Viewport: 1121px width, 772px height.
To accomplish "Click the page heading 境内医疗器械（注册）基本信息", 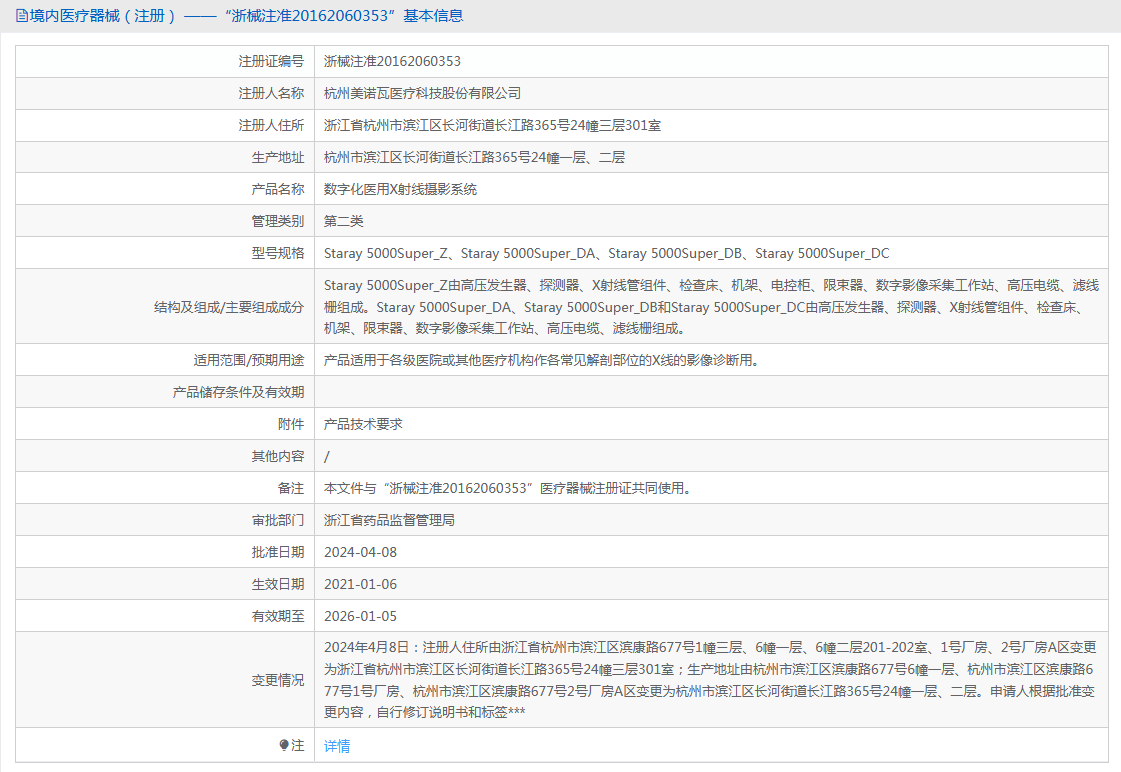I will point(239,16).
